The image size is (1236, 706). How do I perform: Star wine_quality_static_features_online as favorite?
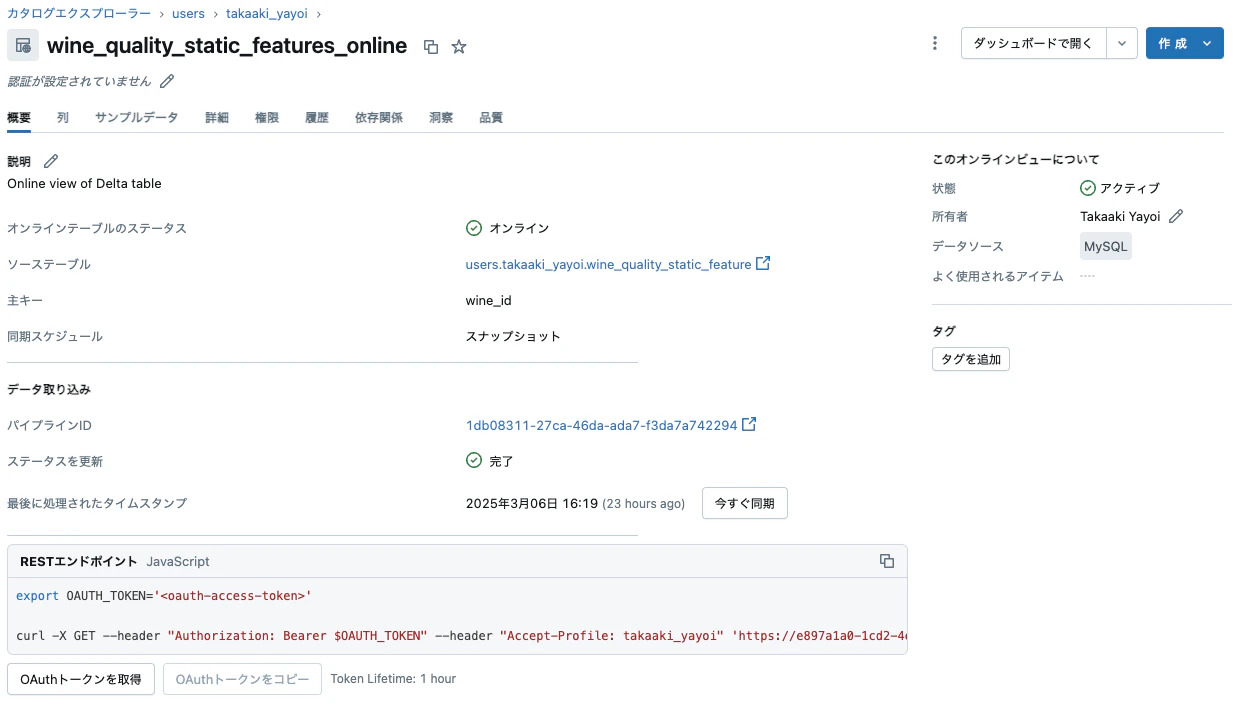(459, 47)
